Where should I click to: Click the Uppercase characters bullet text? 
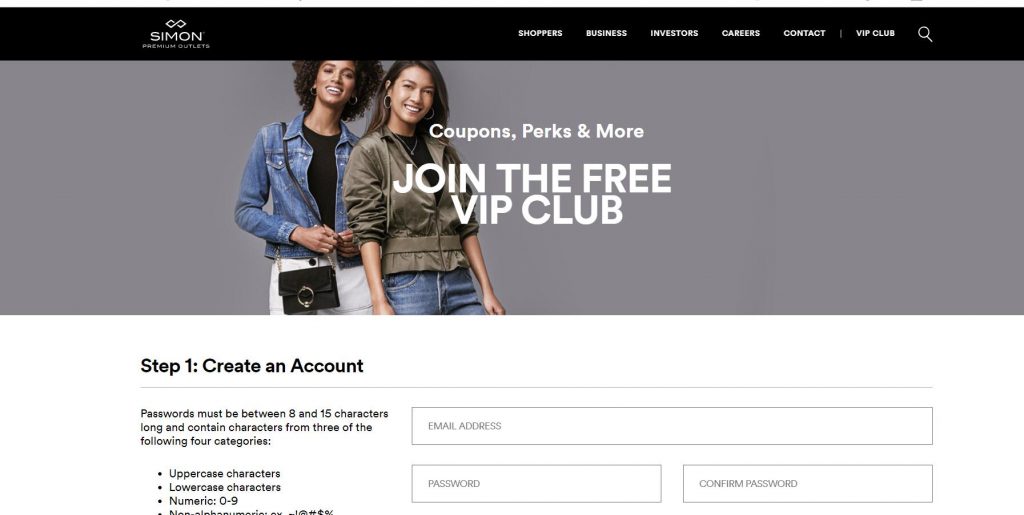click(225, 474)
